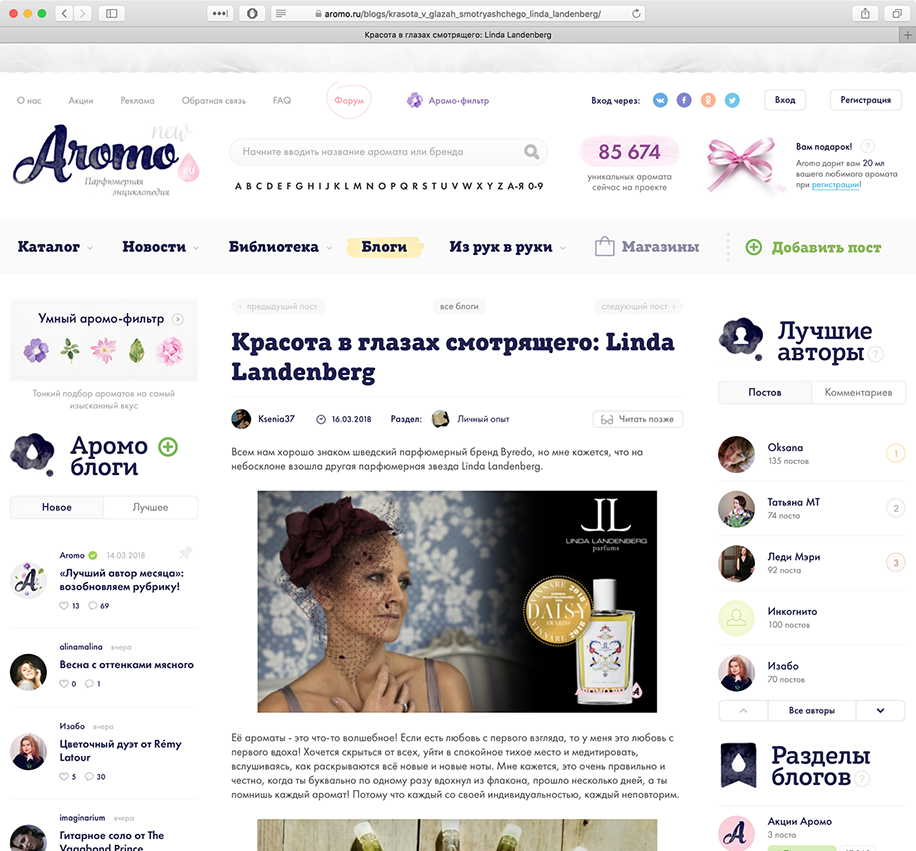Open the Магазины section
This screenshot has height=851, width=916.
click(647, 247)
